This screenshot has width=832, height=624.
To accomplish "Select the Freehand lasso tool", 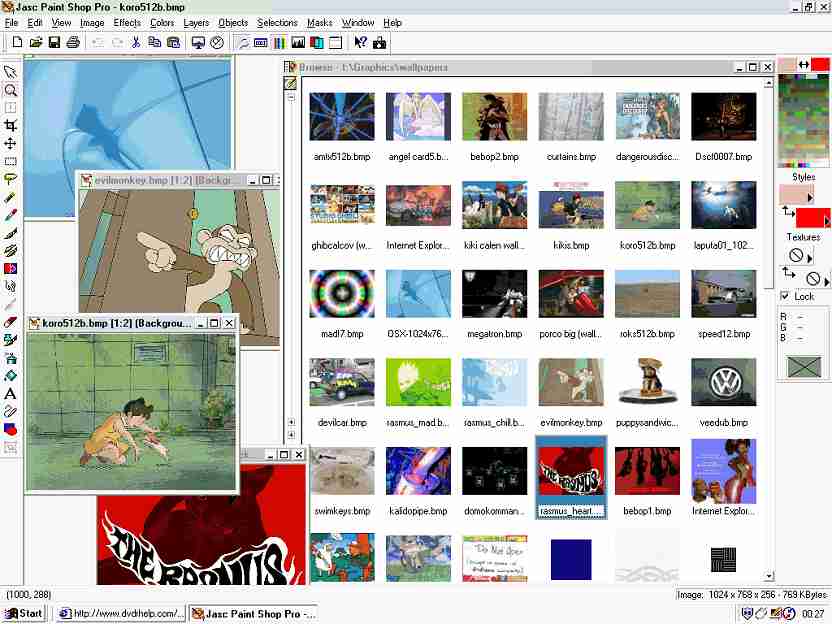I will click(10, 179).
